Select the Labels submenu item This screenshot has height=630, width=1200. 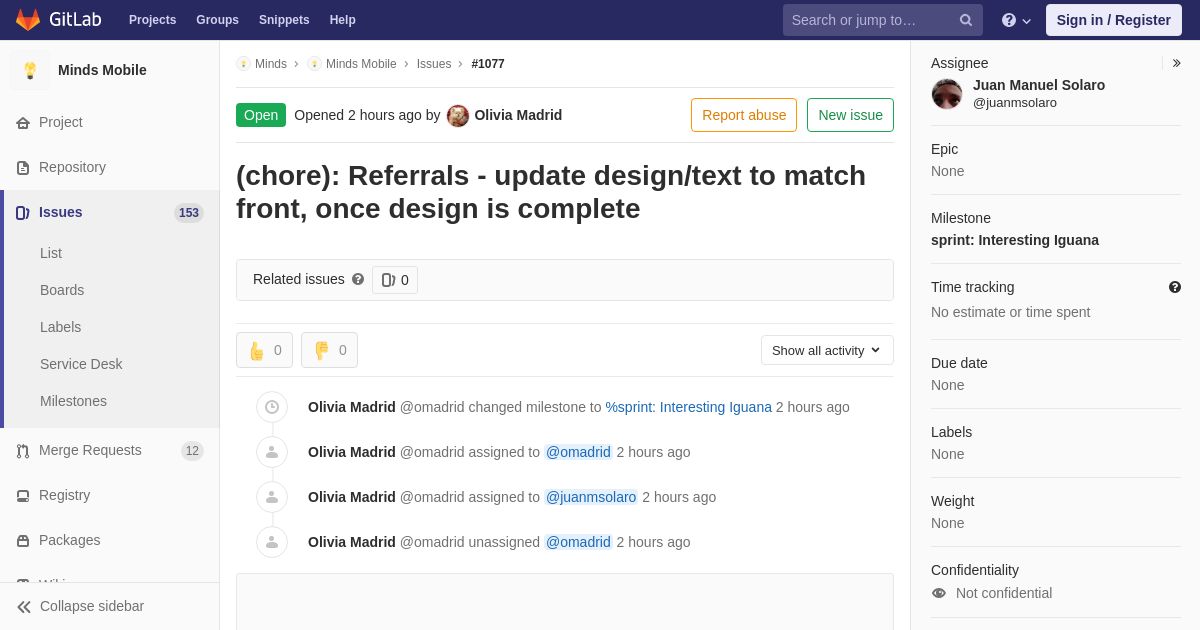click(x=60, y=327)
